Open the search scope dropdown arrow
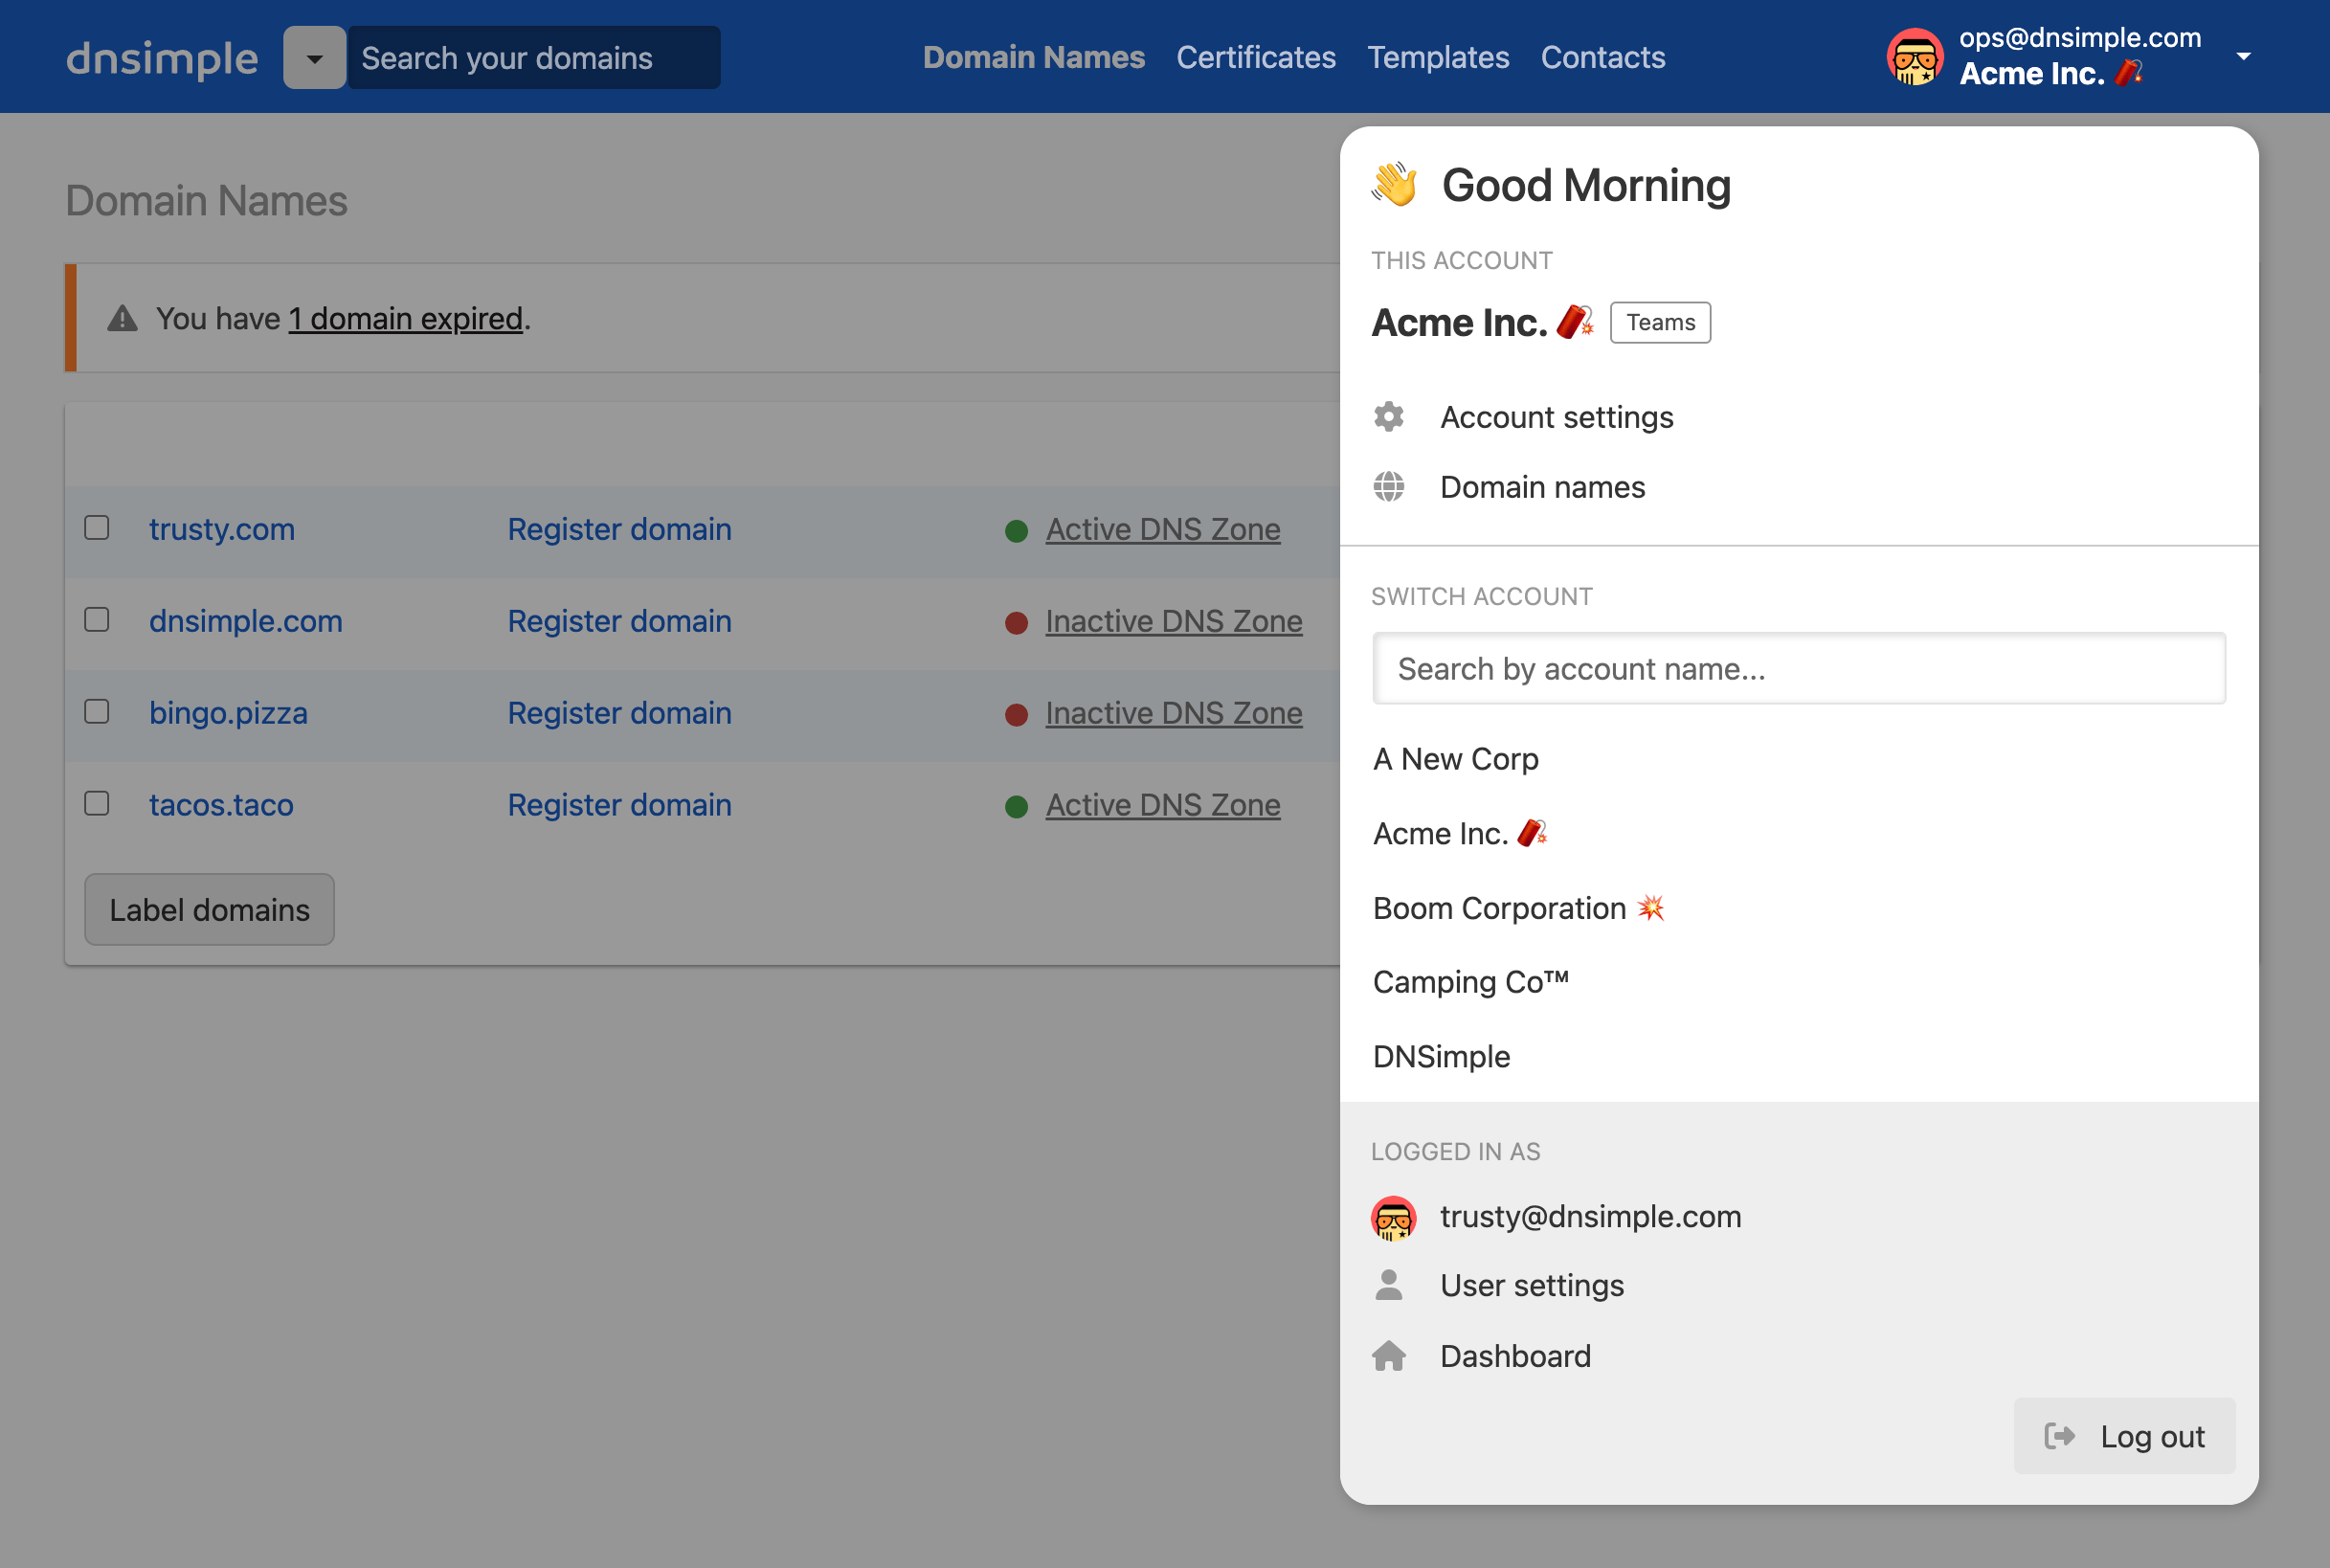 tap(314, 58)
